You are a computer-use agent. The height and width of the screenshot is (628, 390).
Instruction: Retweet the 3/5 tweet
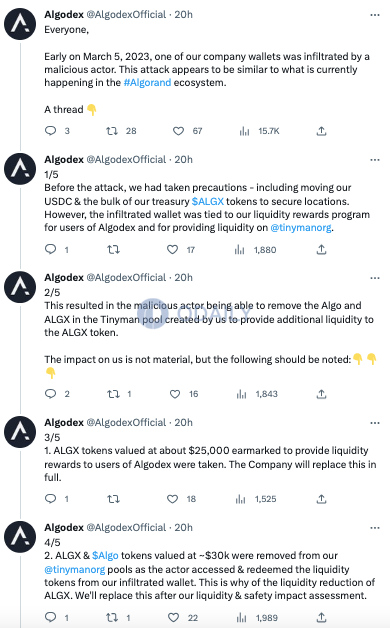113,499
